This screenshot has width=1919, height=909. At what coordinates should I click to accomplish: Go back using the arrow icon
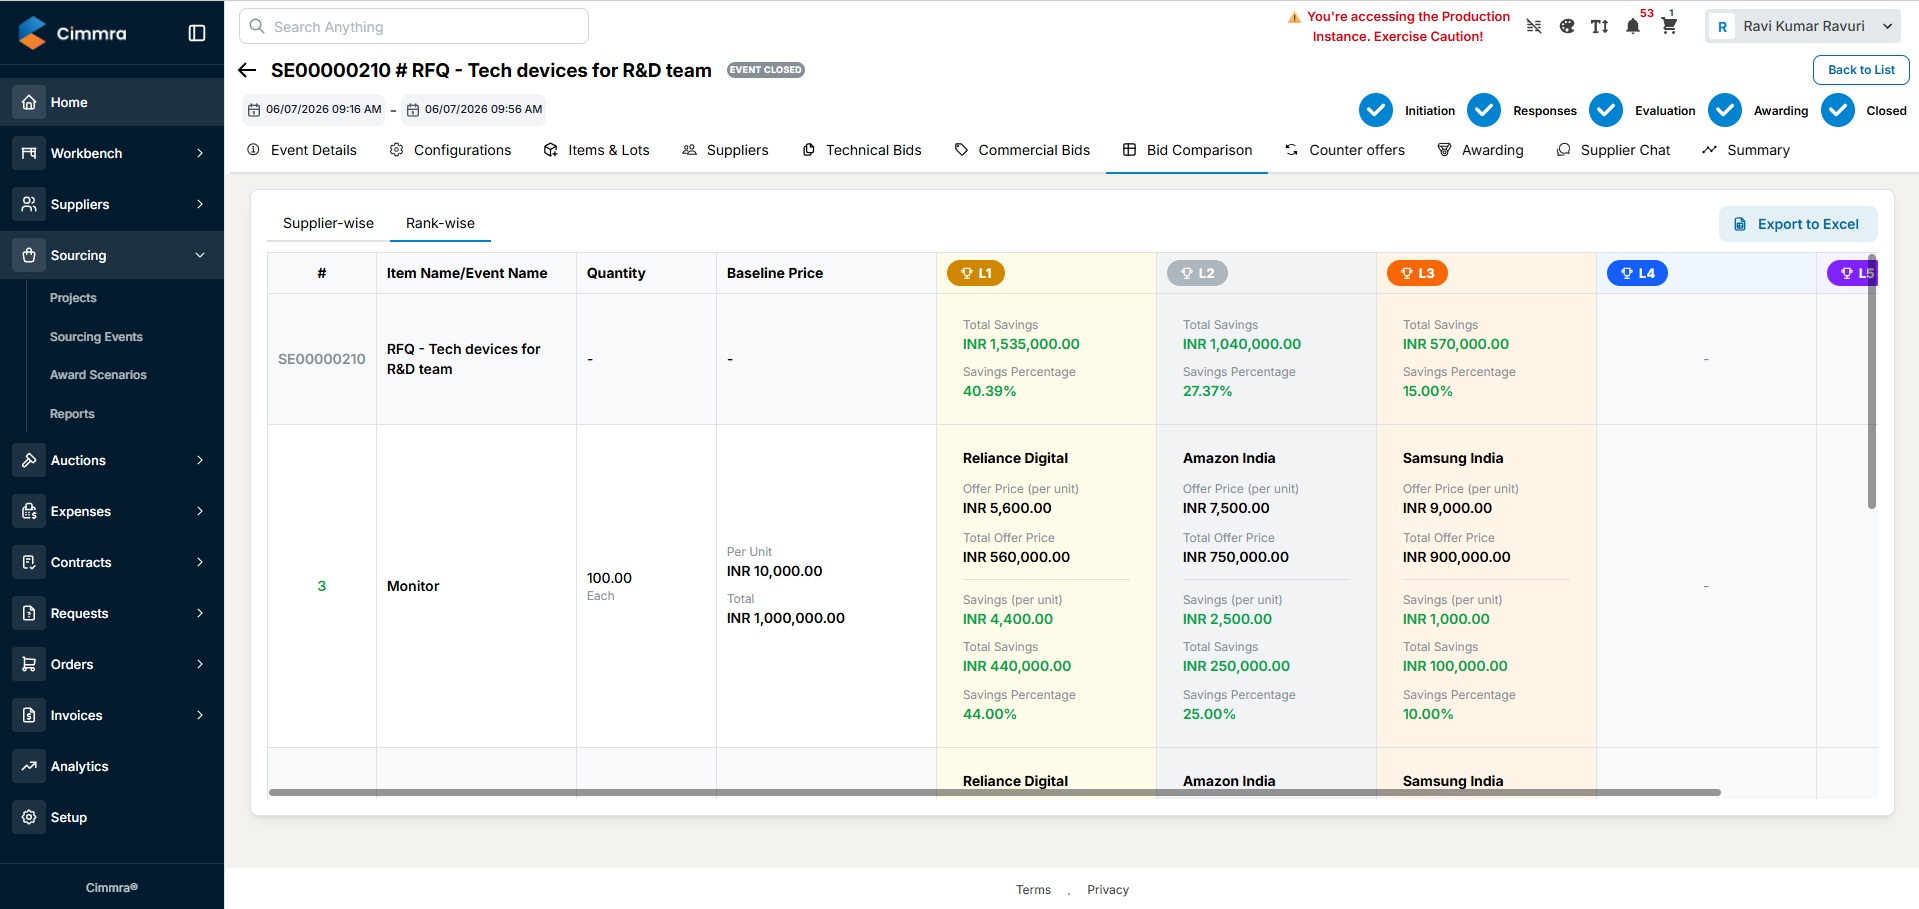click(x=247, y=70)
